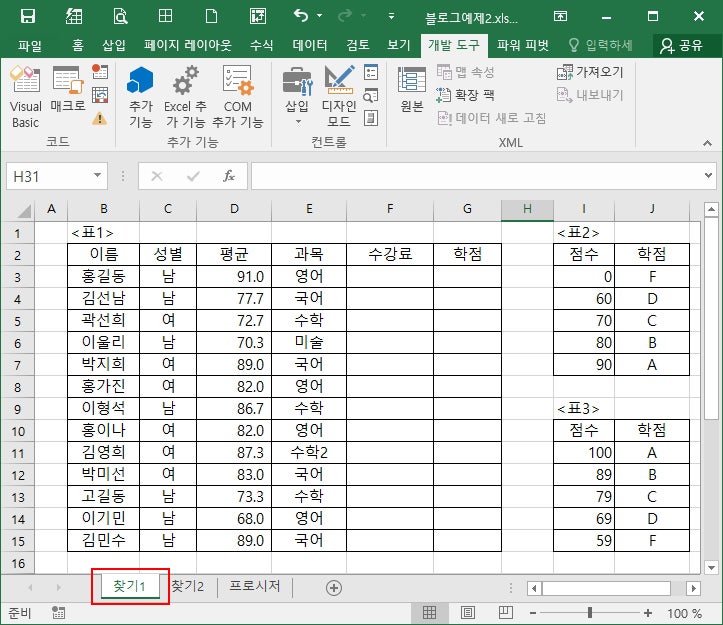Open Add-ins (추가 기능) button
The image size is (723, 625).
[x=140, y=97]
